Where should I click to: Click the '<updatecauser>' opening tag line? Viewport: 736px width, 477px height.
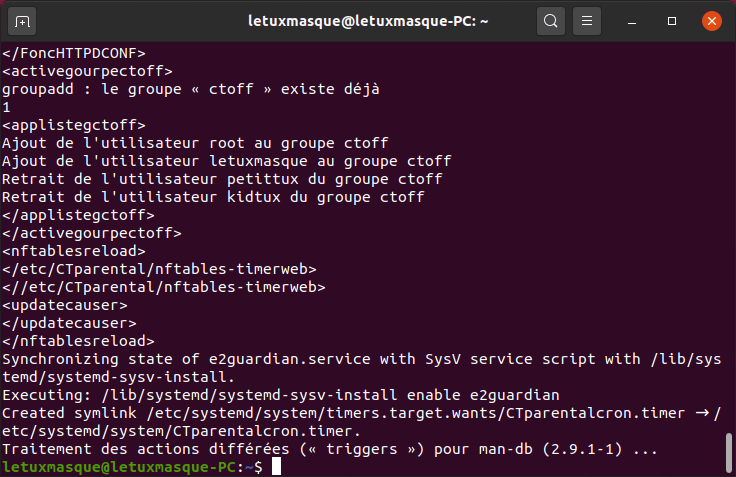click(65, 305)
